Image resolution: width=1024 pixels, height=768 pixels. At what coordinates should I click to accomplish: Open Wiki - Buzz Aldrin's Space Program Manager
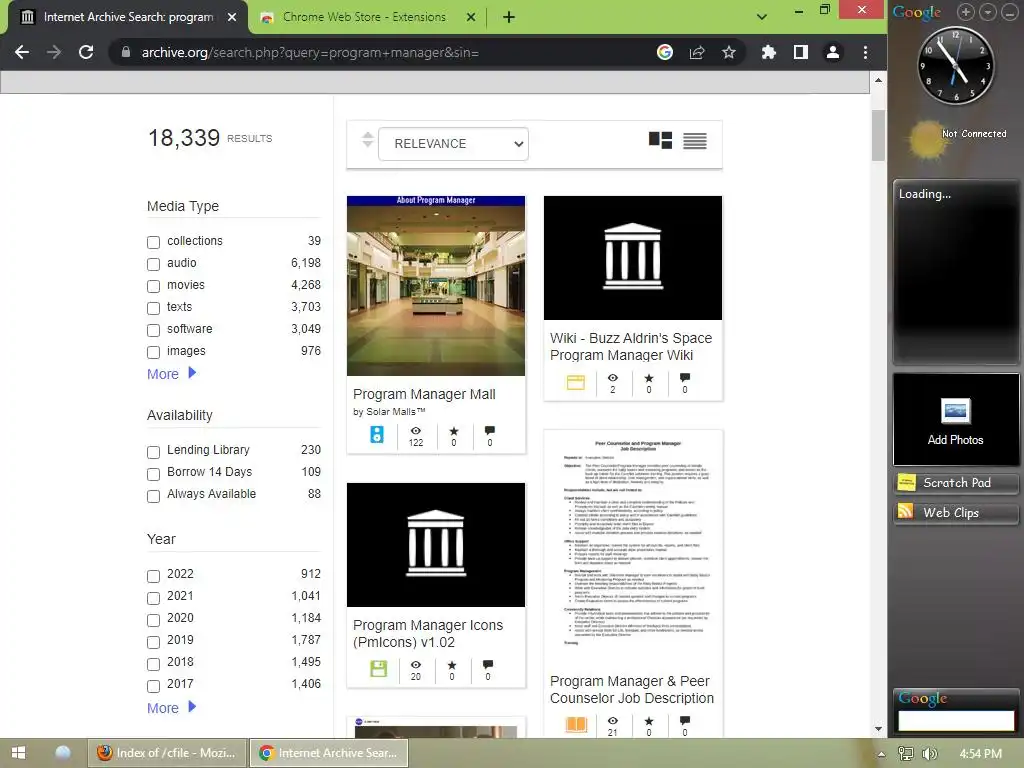[631, 346]
